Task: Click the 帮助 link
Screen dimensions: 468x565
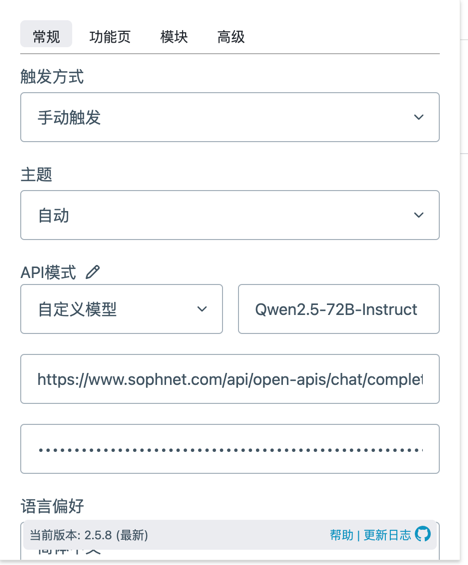Action: (342, 535)
